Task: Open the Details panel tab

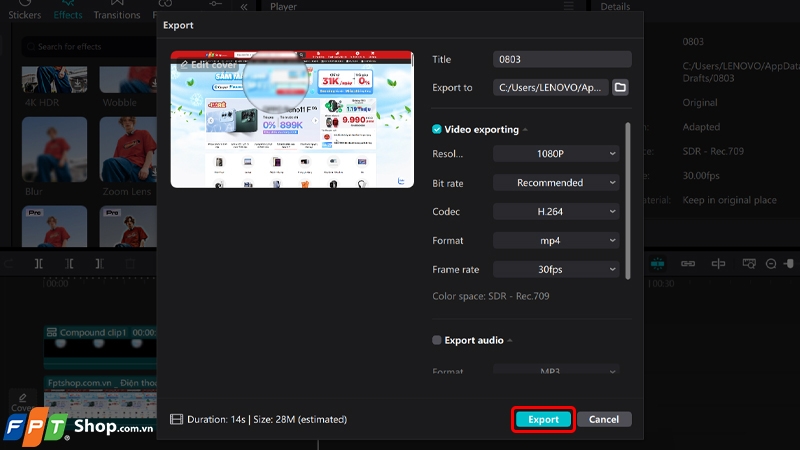Action: [x=615, y=7]
